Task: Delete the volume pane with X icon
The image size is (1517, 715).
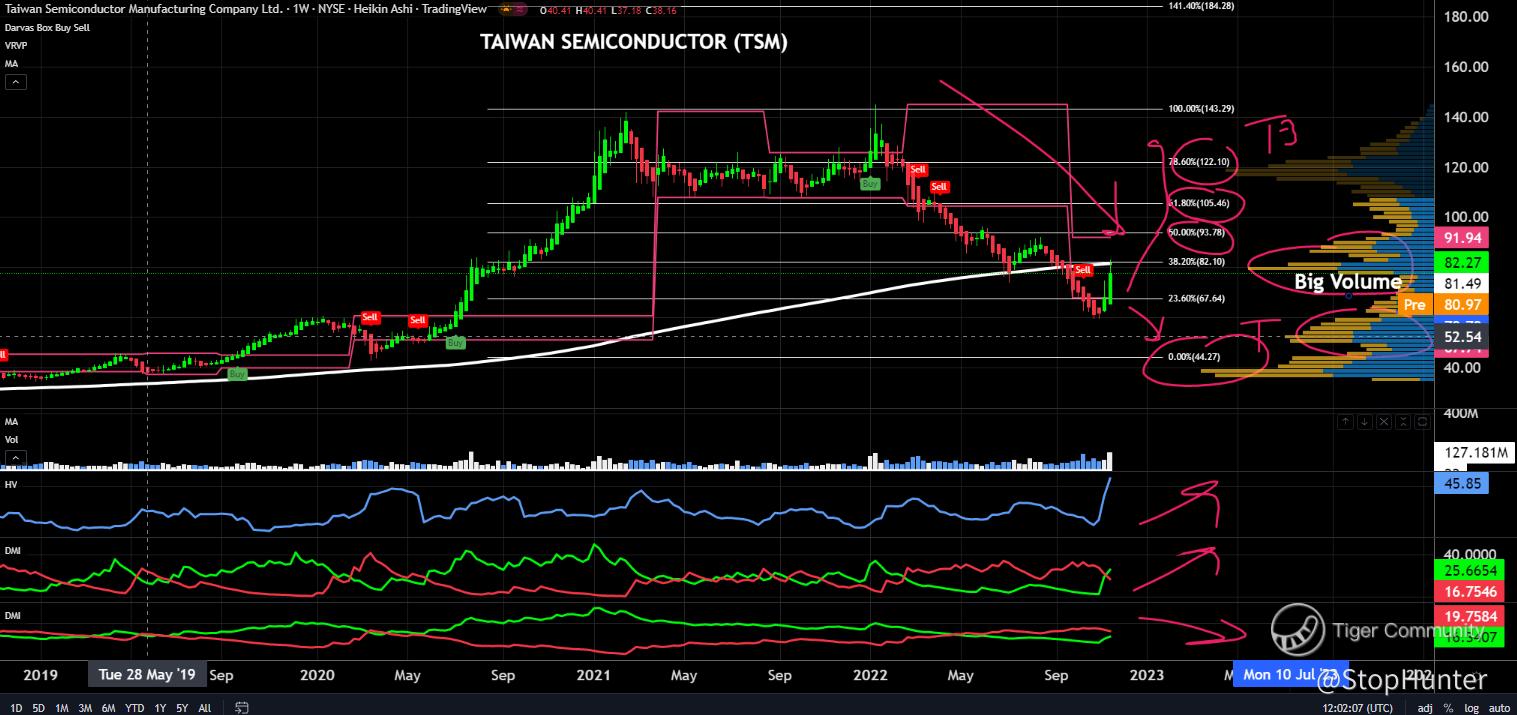Action: click(x=1385, y=423)
